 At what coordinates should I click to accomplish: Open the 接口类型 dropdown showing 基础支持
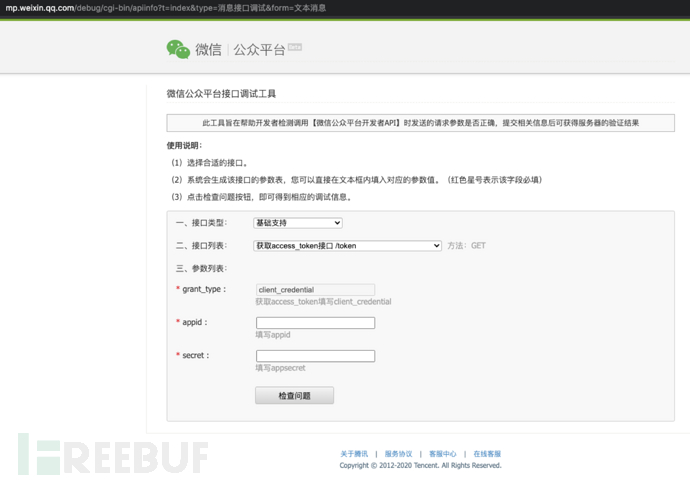pos(298,223)
